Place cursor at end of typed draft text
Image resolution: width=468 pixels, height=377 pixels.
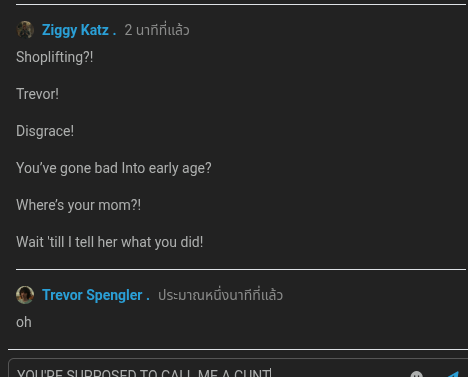pos(271,373)
